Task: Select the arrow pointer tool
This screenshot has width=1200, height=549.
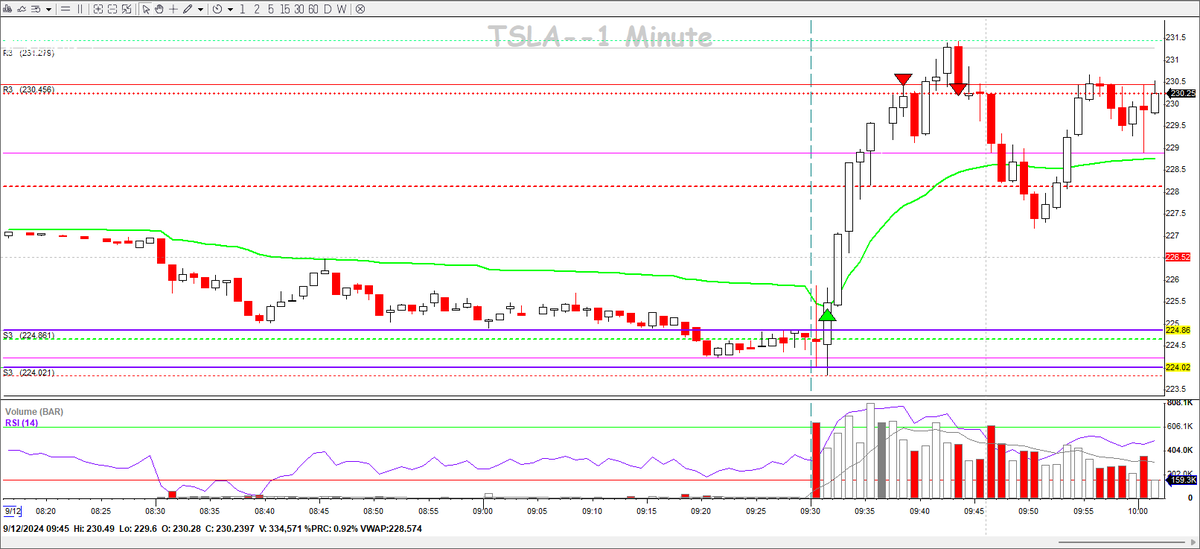Action: [x=146, y=9]
